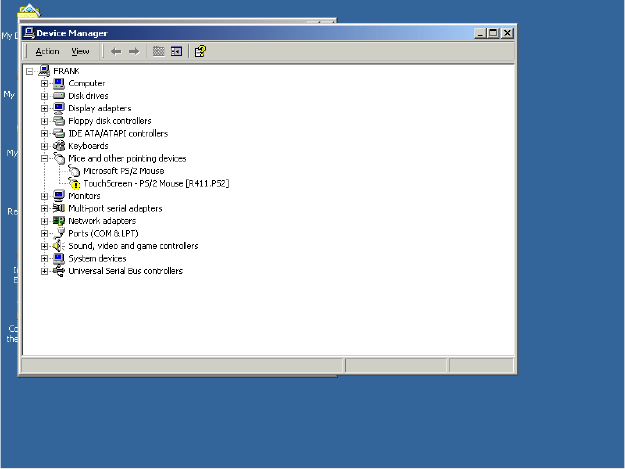Select the Network adapters label
Screen dimensions: 625x469
pos(102,221)
